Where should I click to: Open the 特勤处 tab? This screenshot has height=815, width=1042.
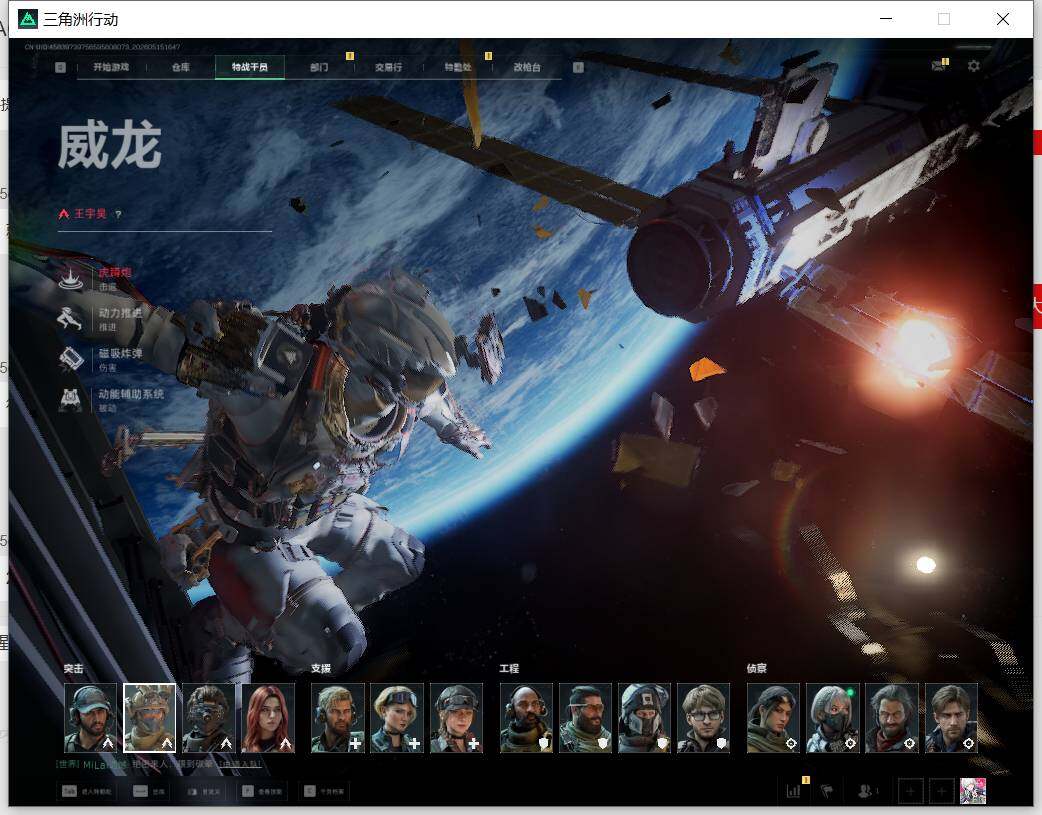click(458, 67)
